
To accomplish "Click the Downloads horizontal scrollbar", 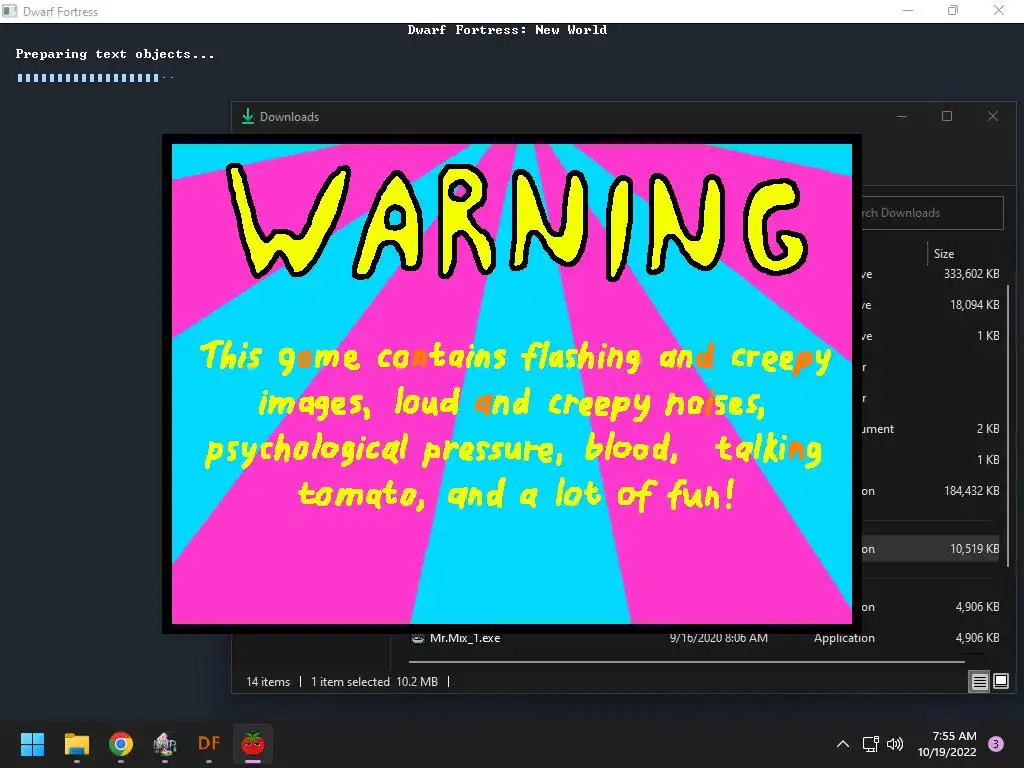I will 686,662.
